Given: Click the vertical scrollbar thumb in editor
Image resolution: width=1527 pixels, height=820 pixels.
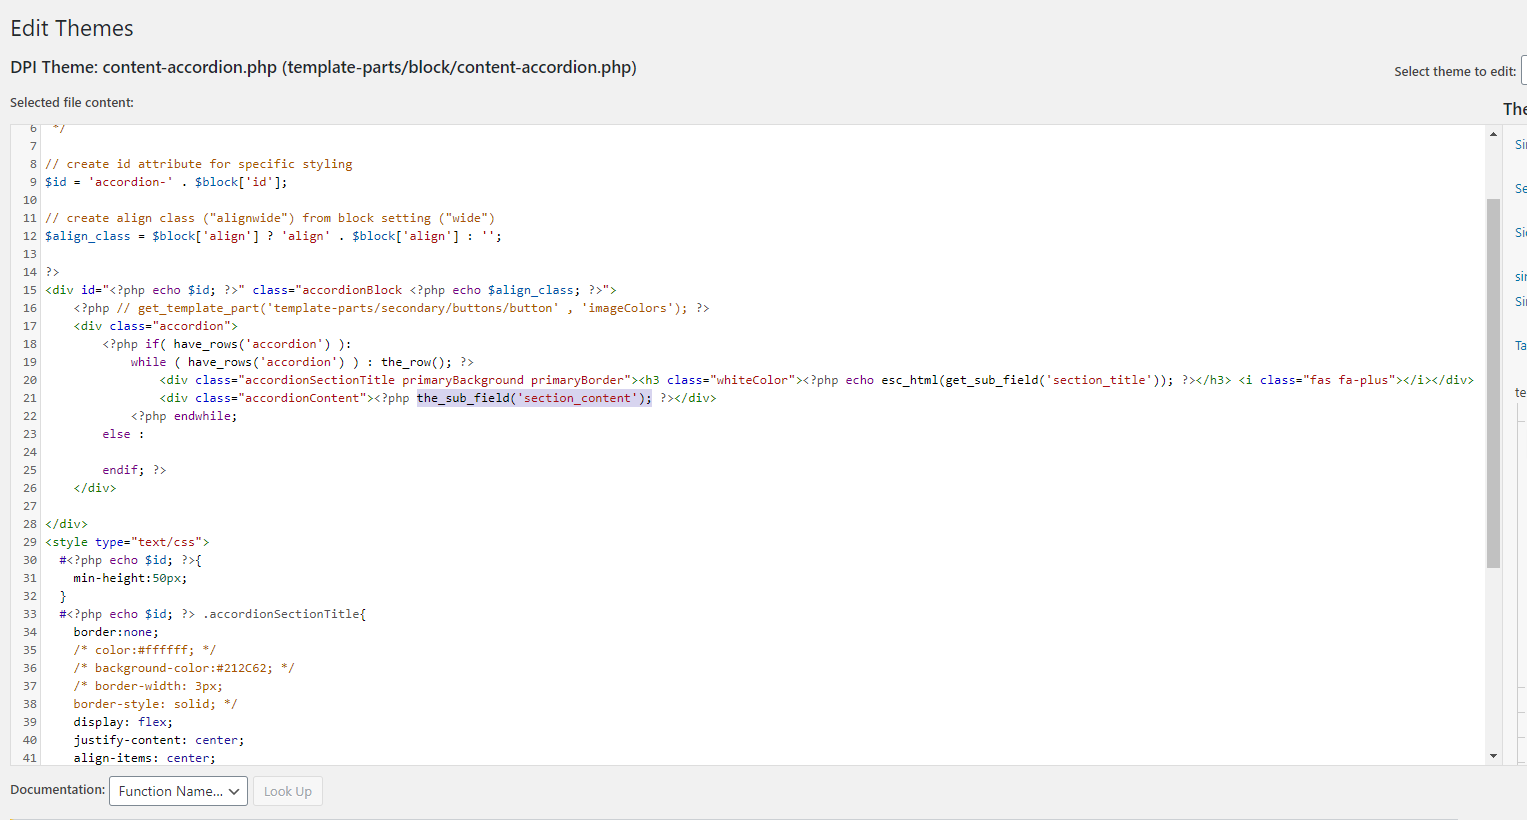Looking at the screenshot, I should tap(1493, 380).
